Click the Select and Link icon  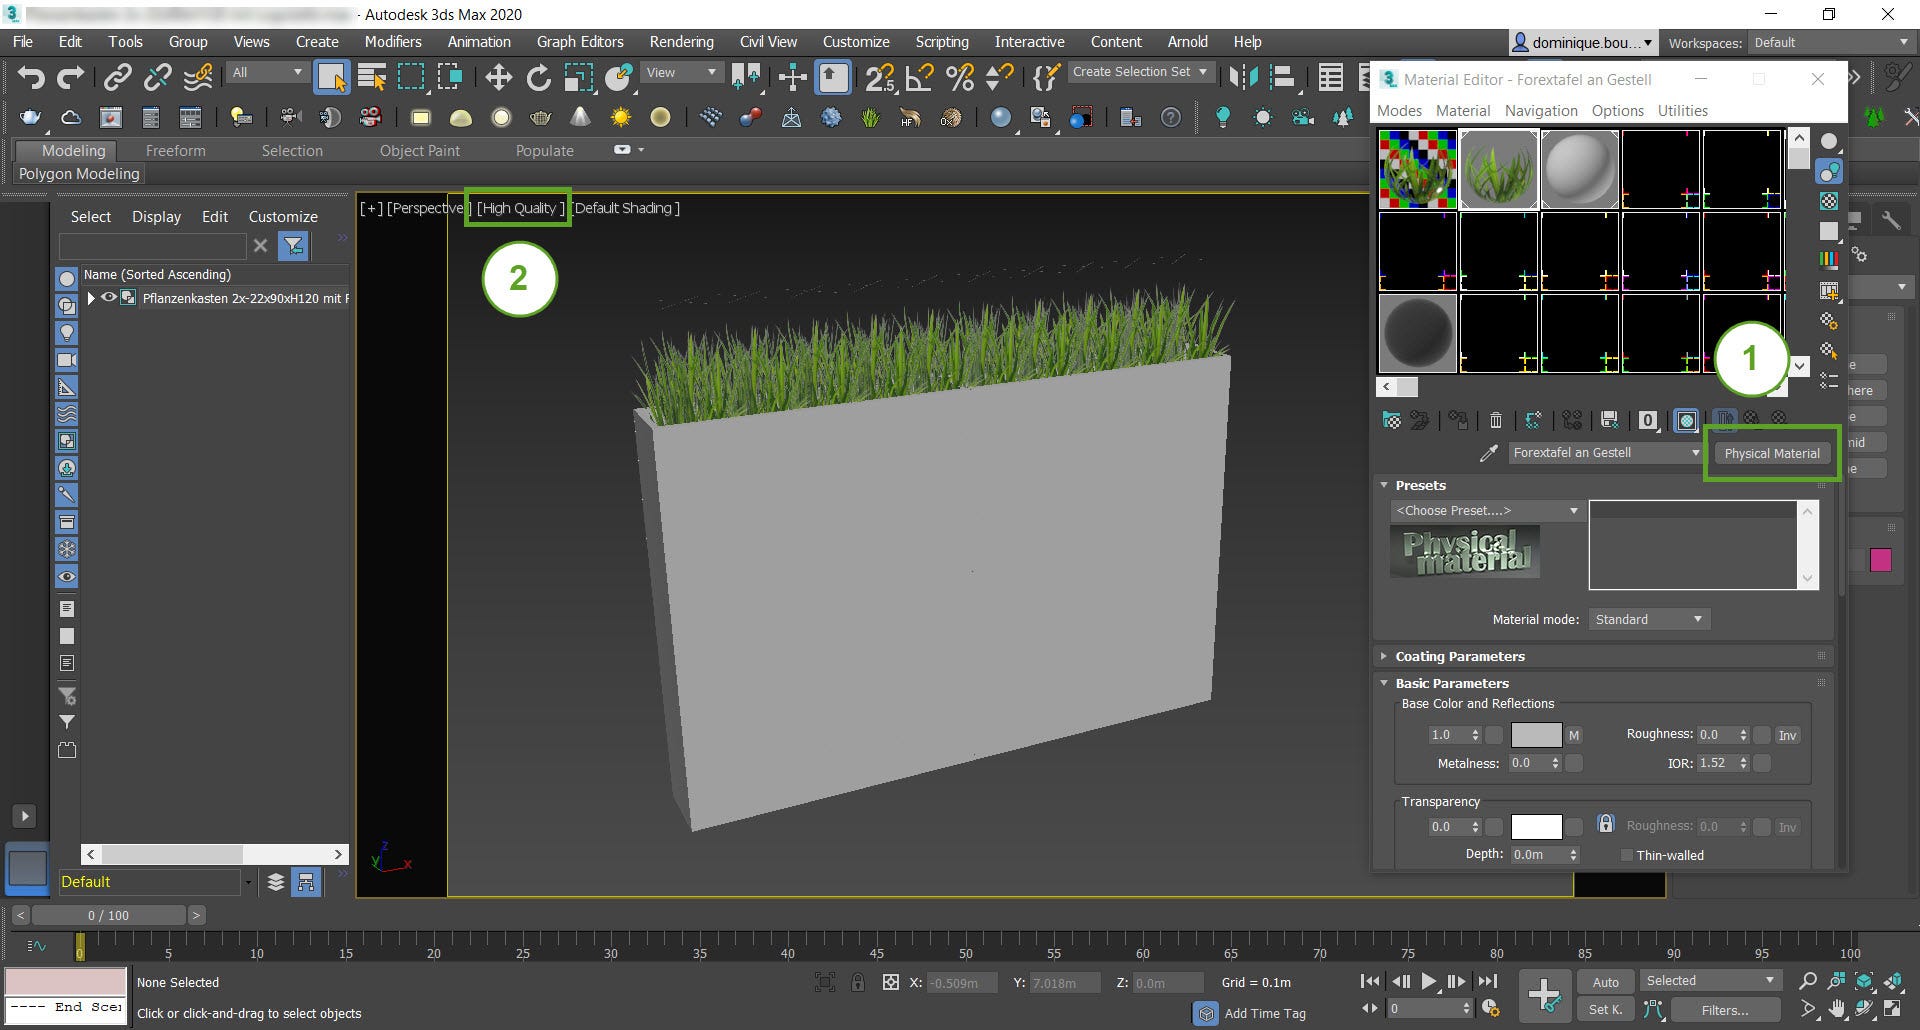click(x=118, y=77)
